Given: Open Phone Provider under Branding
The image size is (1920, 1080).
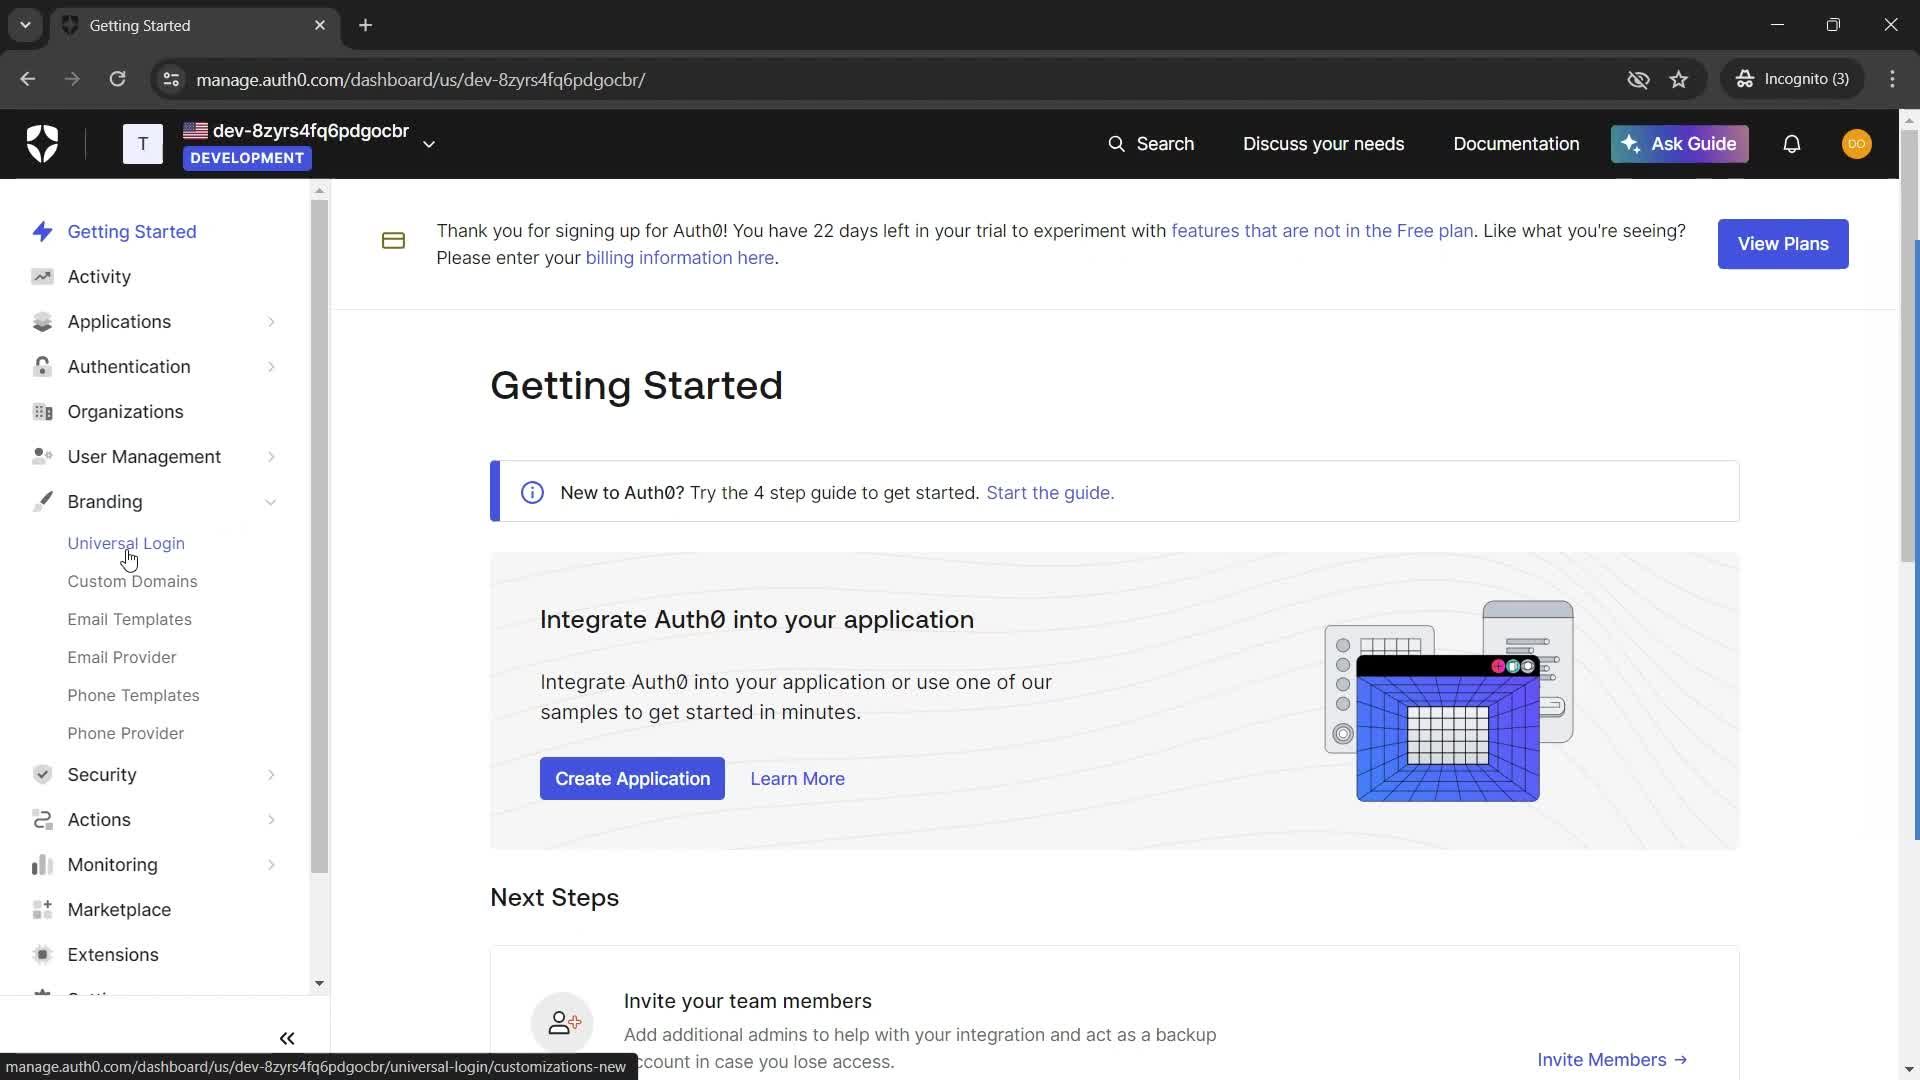Looking at the screenshot, I should [x=125, y=733].
